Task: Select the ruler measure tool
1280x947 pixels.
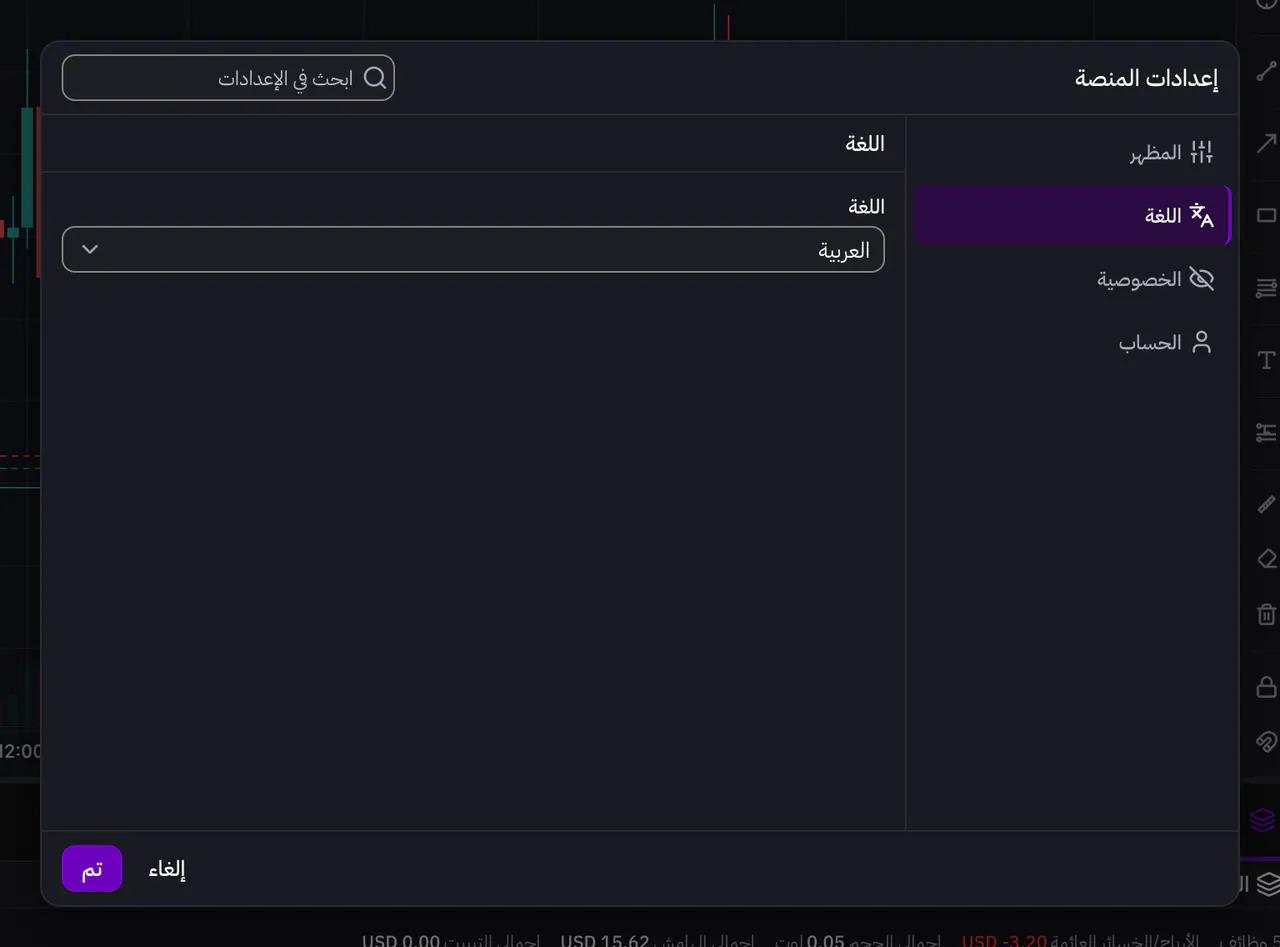Action: click(1266, 505)
